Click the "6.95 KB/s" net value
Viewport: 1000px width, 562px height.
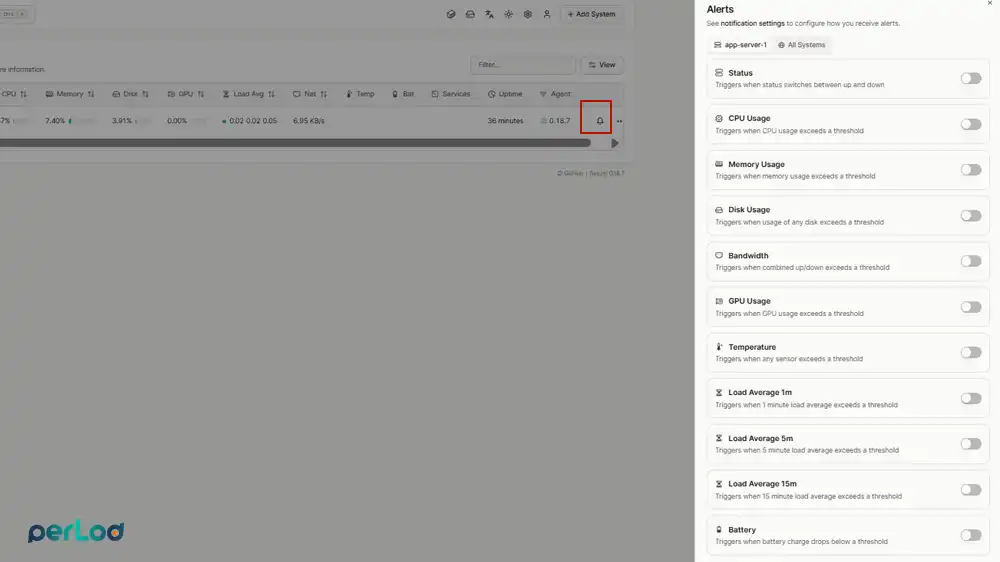309,121
